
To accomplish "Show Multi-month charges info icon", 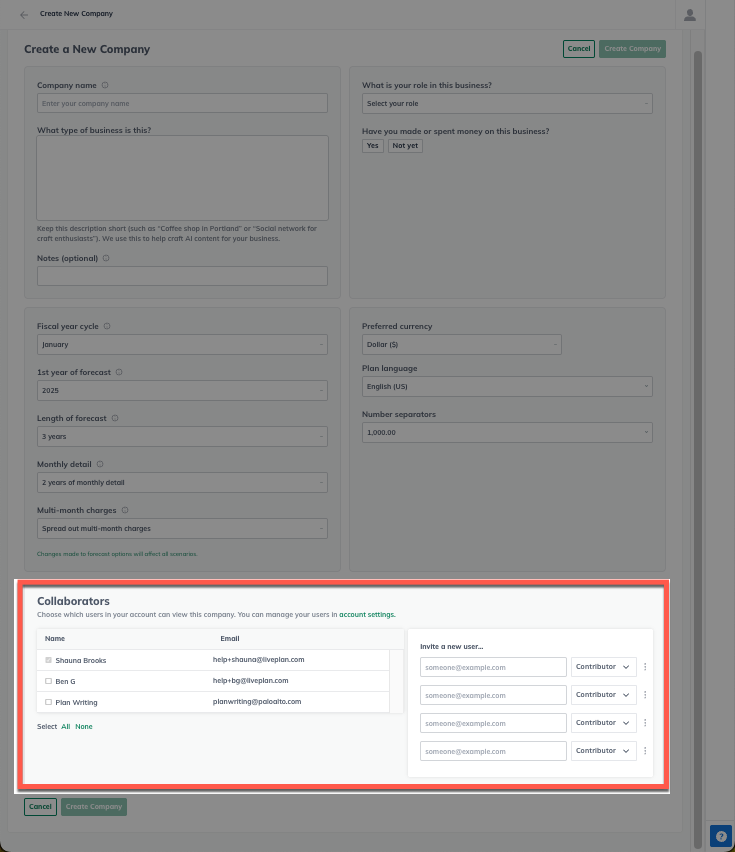I will [x=125, y=510].
